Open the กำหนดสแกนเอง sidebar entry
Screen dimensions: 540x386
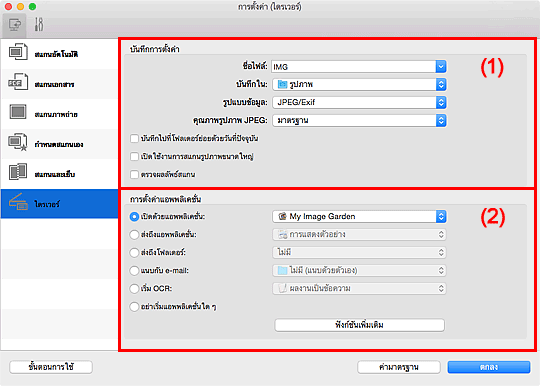coord(59,144)
